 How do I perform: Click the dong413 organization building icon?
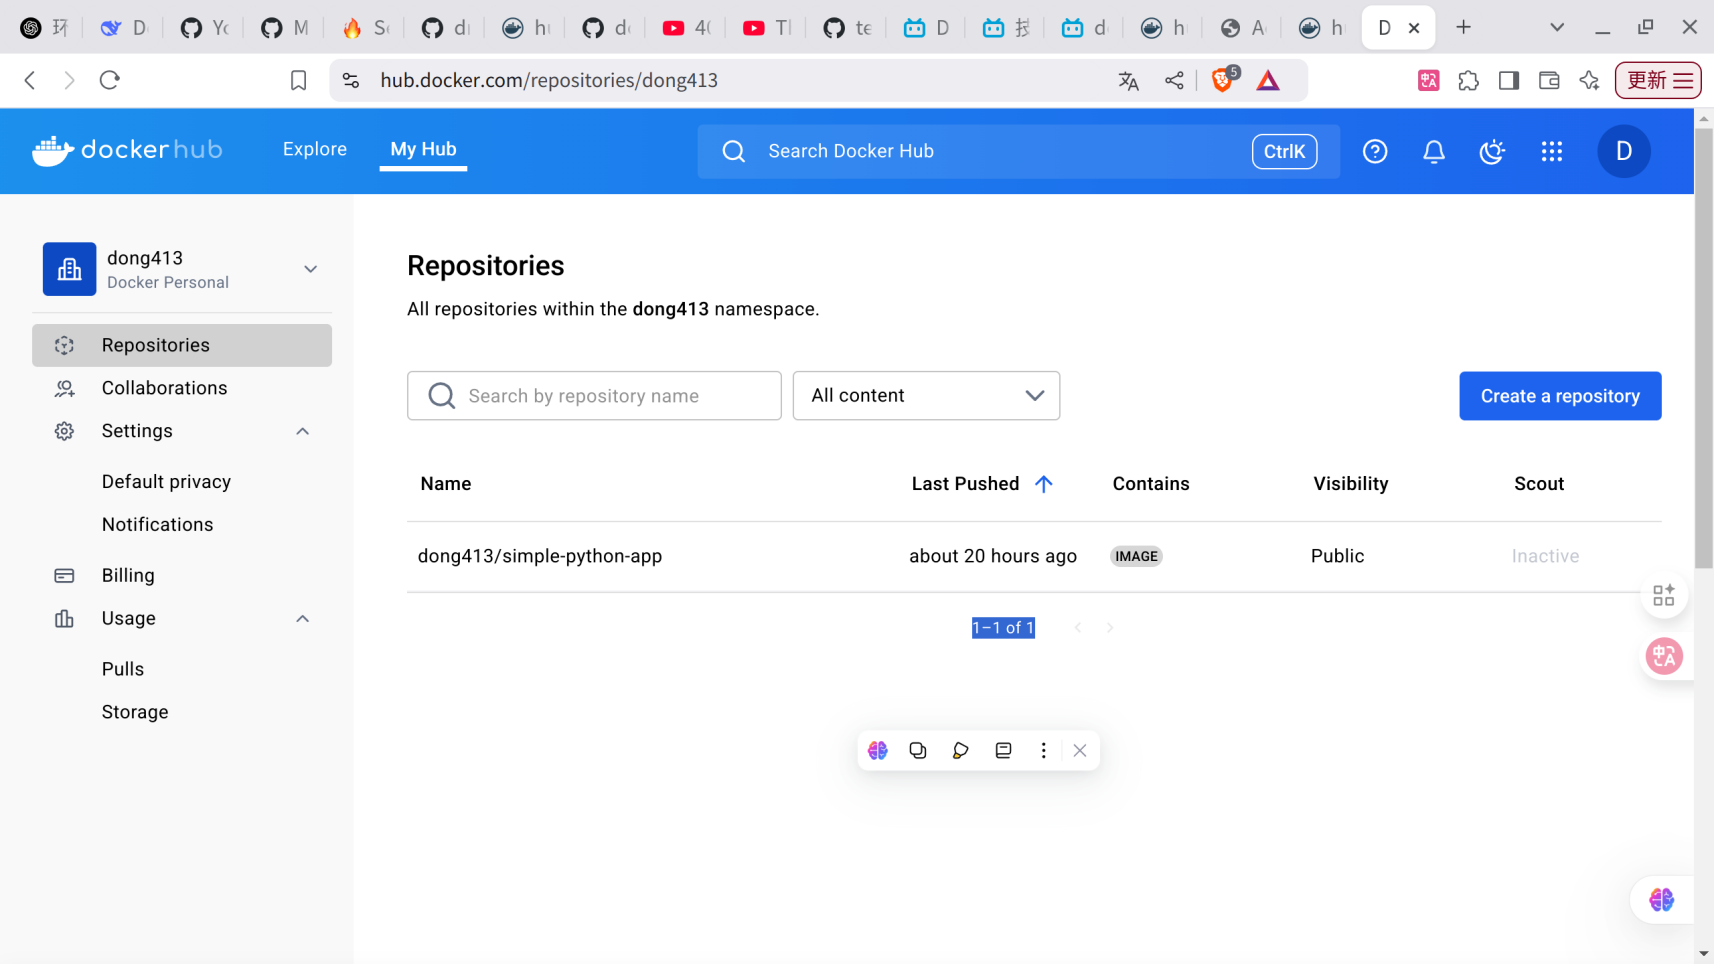pos(69,269)
